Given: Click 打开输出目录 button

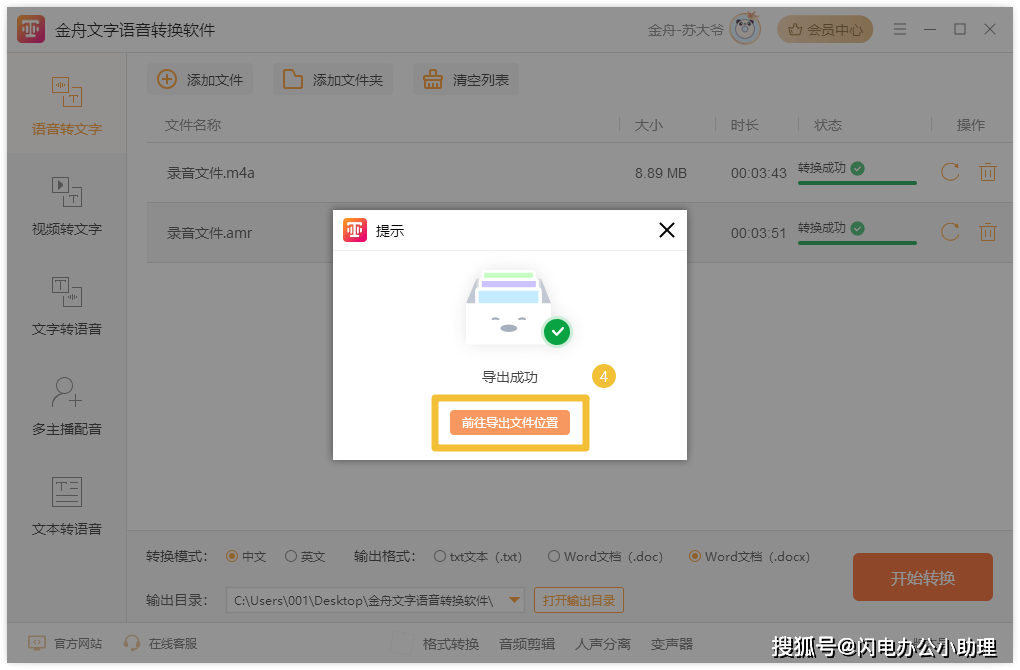Looking at the screenshot, I should point(579,600).
